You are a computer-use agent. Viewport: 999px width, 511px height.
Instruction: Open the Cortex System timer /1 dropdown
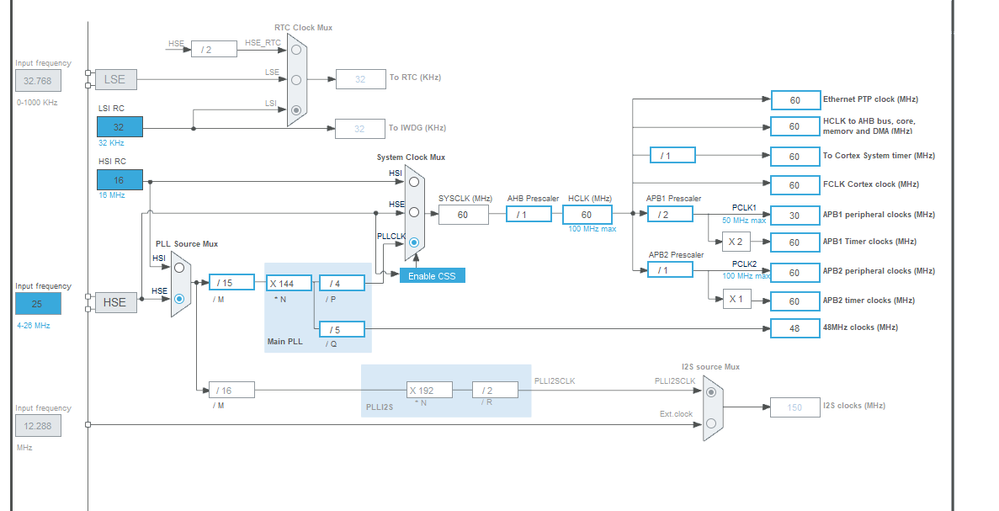pyautogui.click(x=673, y=155)
